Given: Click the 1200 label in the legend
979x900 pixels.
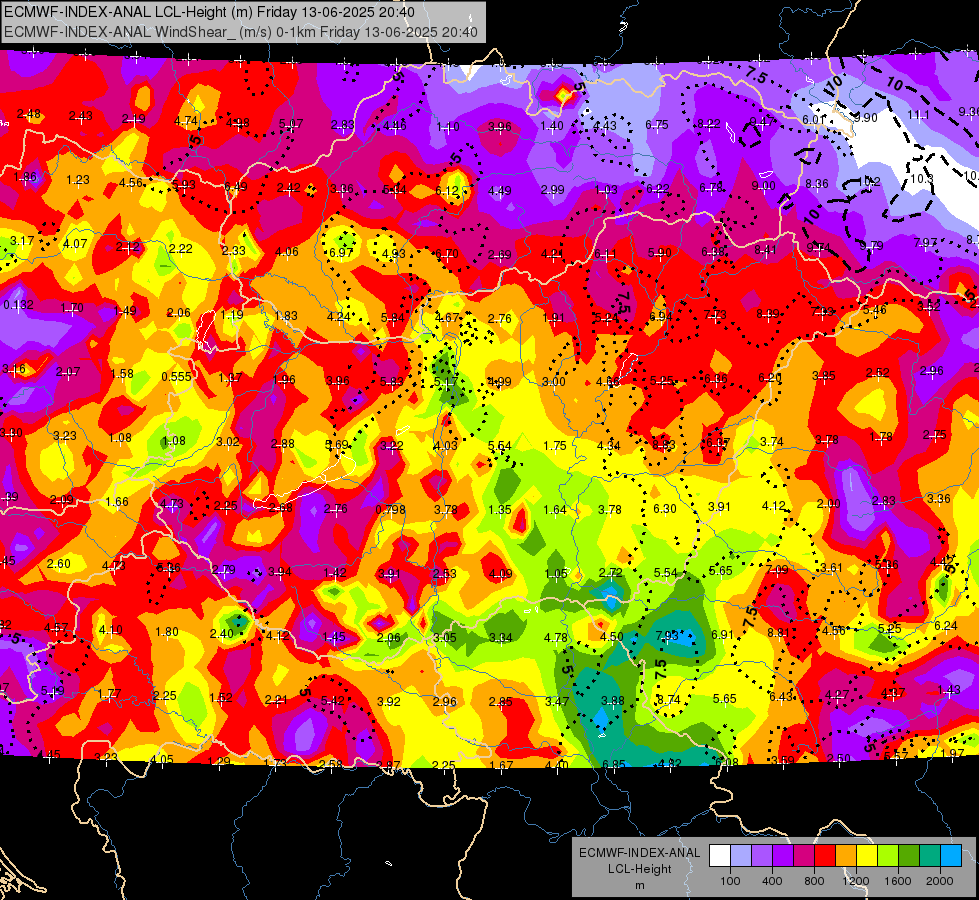Looking at the screenshot, I should pos(856,881).
